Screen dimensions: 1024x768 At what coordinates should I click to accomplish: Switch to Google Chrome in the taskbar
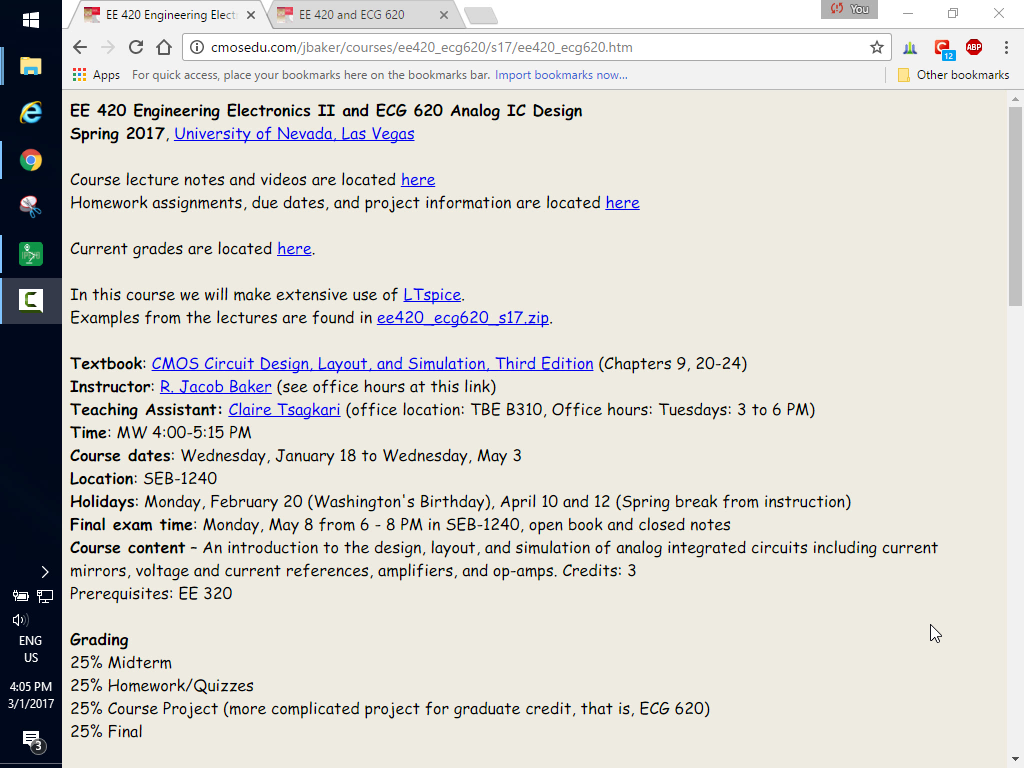point(31,160)
